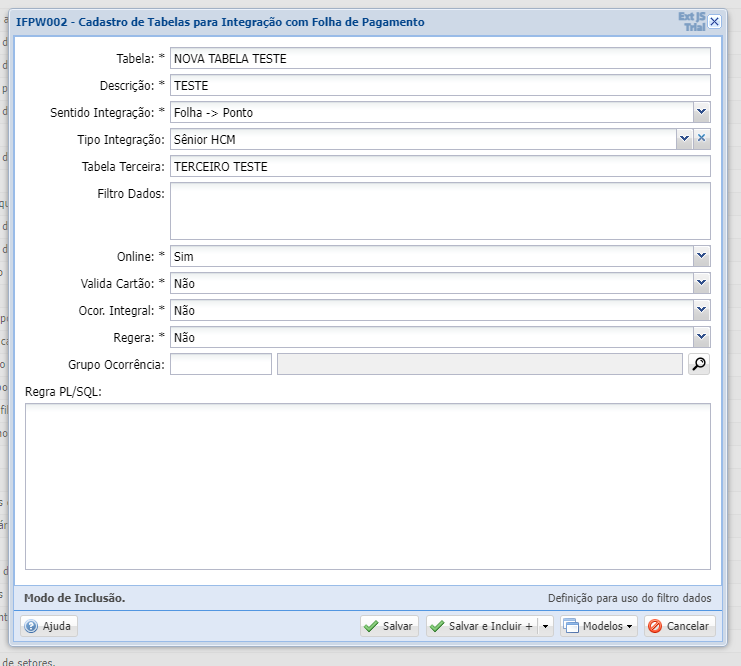The width and height of the screenshot is (741, 666).
Task: Expand the Regera dropdown arrow
Action: tap(702, 337)
